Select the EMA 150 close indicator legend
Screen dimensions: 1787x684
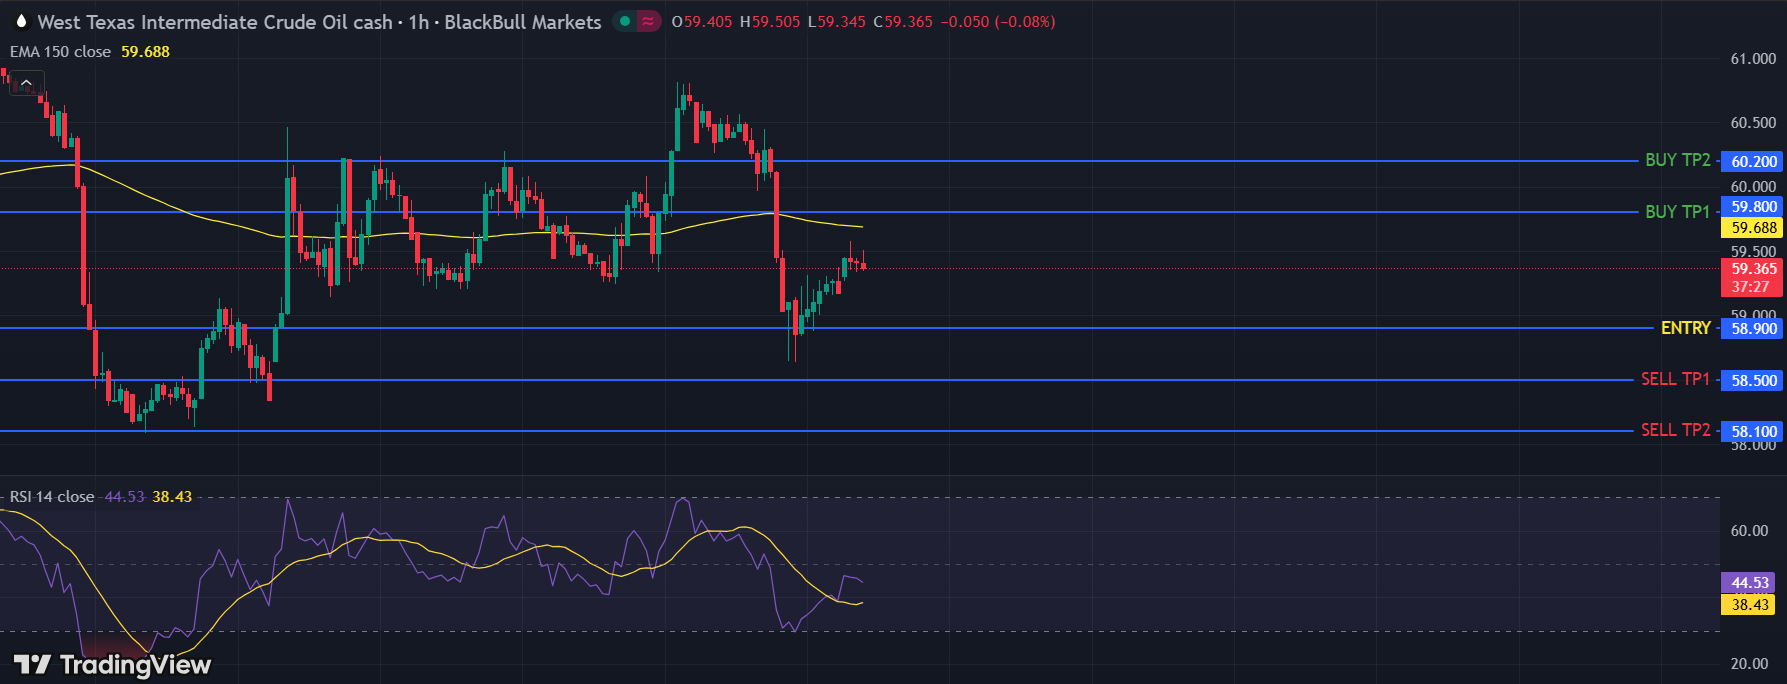point(60,52)
